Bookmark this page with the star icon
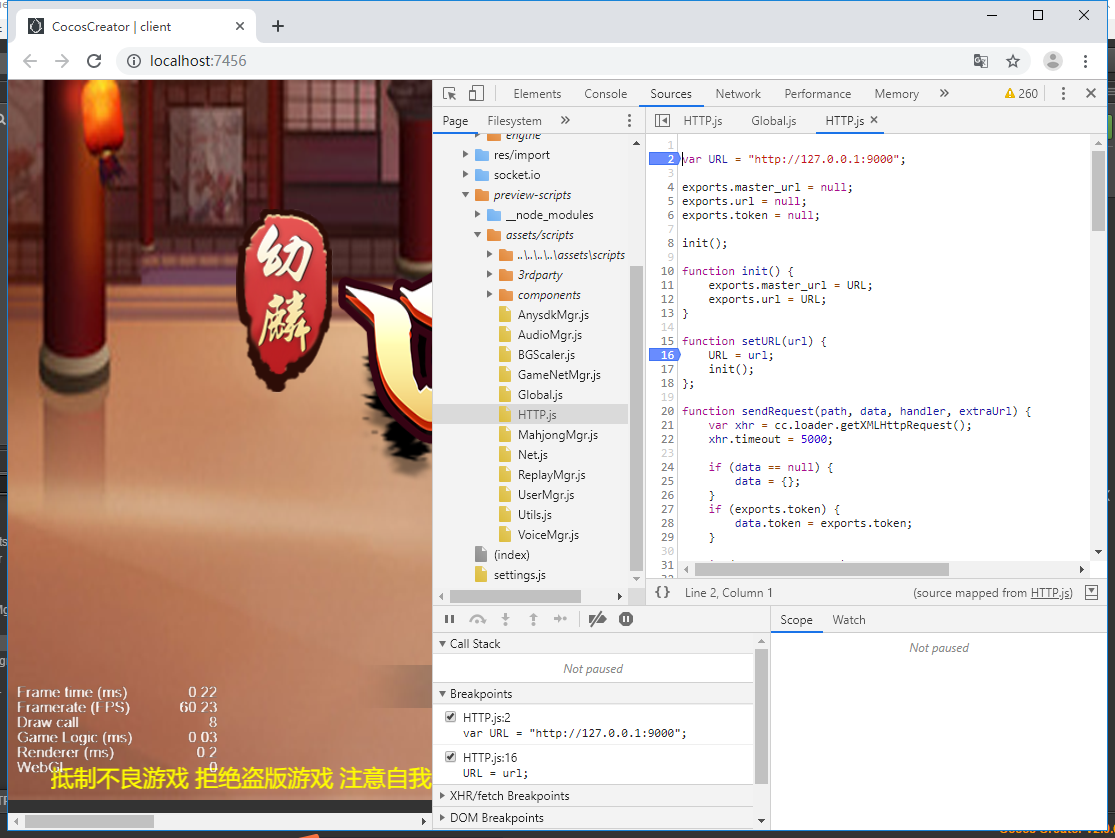Image resolution: width=1115 pixels, height=838 pixels. click(1013, 61)
